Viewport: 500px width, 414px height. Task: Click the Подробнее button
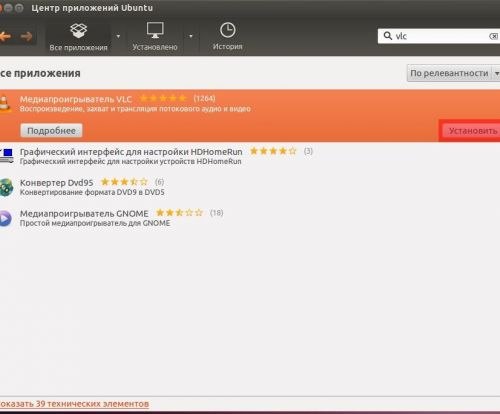coord(51,131)
